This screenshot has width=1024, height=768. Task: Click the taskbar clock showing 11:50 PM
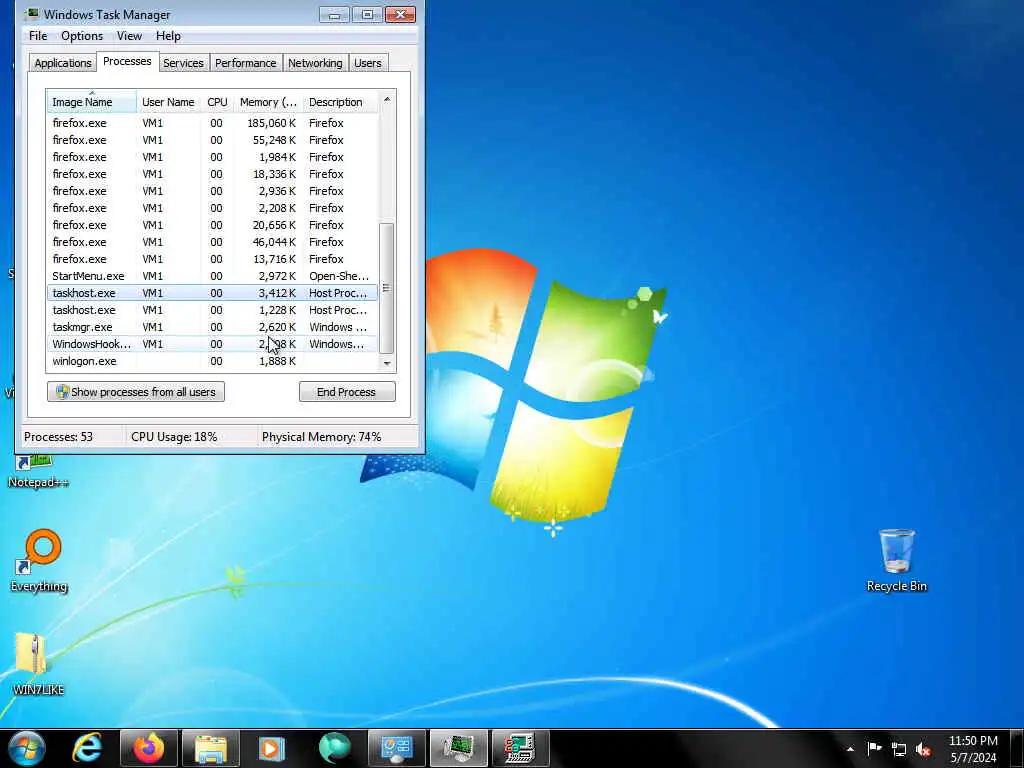[x=973, y=749]
